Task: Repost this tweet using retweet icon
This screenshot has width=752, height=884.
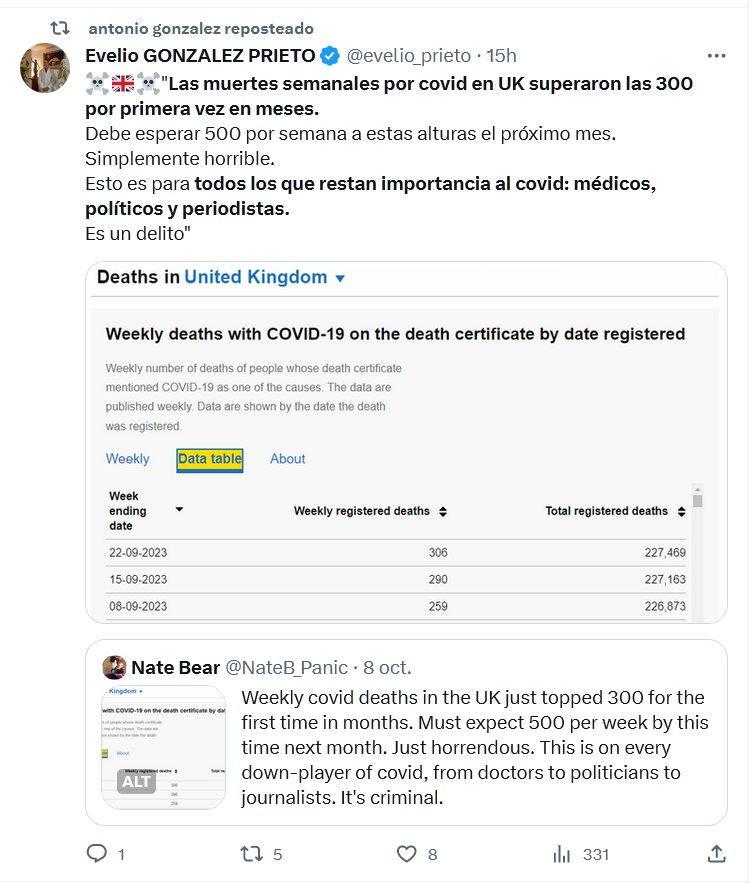Action: pyautogui.click(x=251, y=854)
